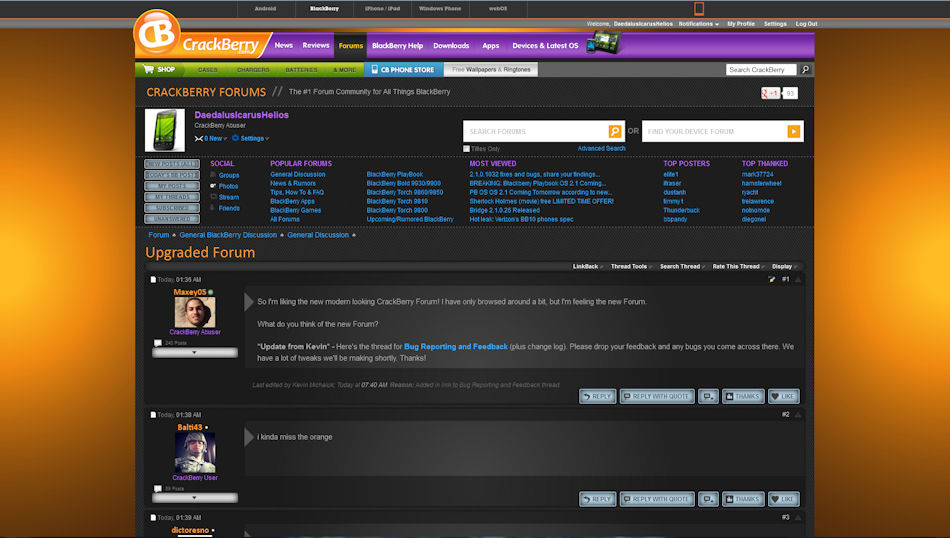Click the post icon beside Today 01:38 AM

[x=153, y=414]
